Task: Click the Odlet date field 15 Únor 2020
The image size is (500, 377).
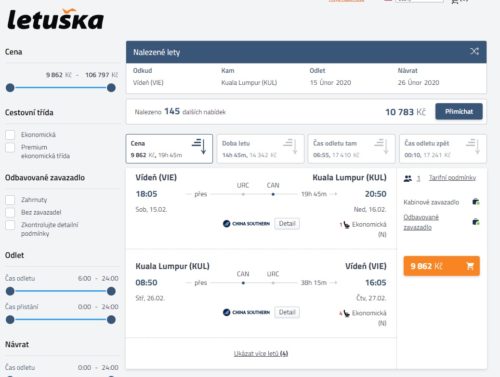Action: pos(330,82)
